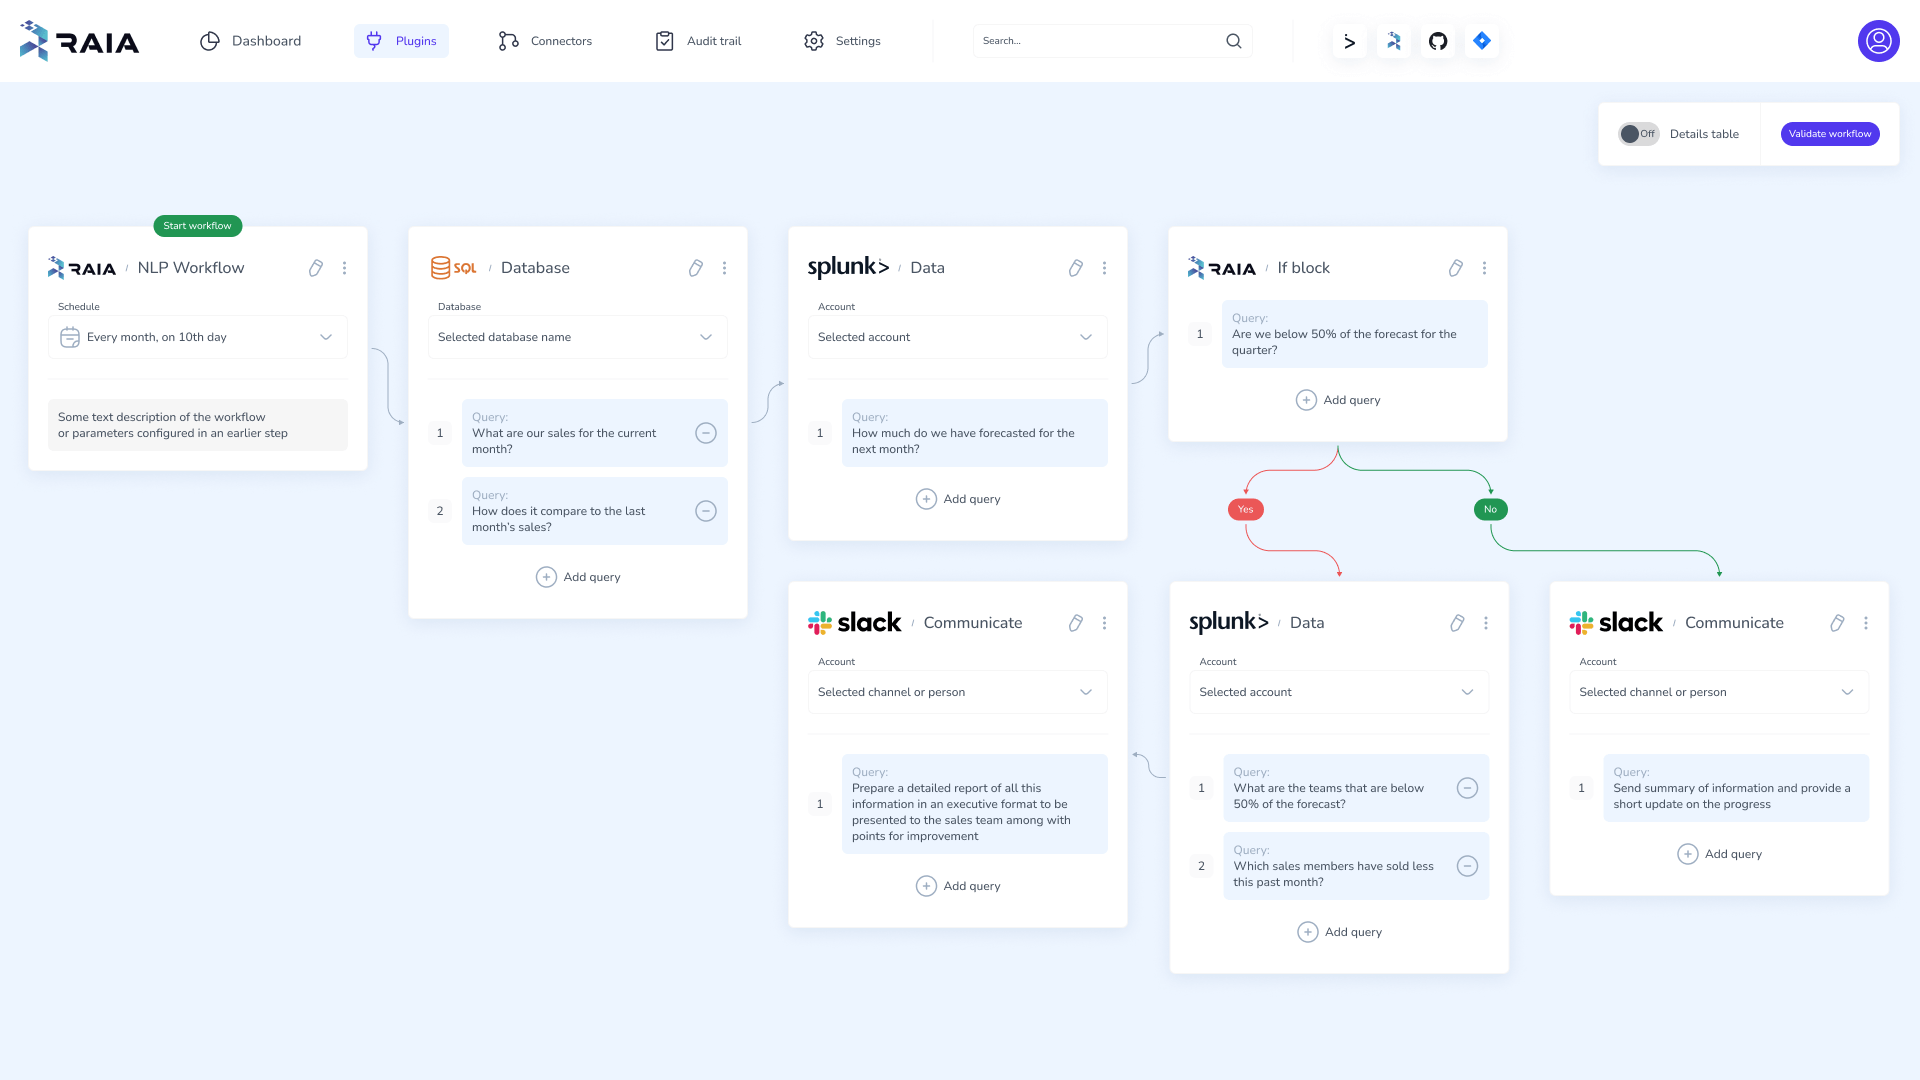Screen dimensions: 1920x1080
Task: Click the user profile avatar icon
Action: (x=1879, y=41)
